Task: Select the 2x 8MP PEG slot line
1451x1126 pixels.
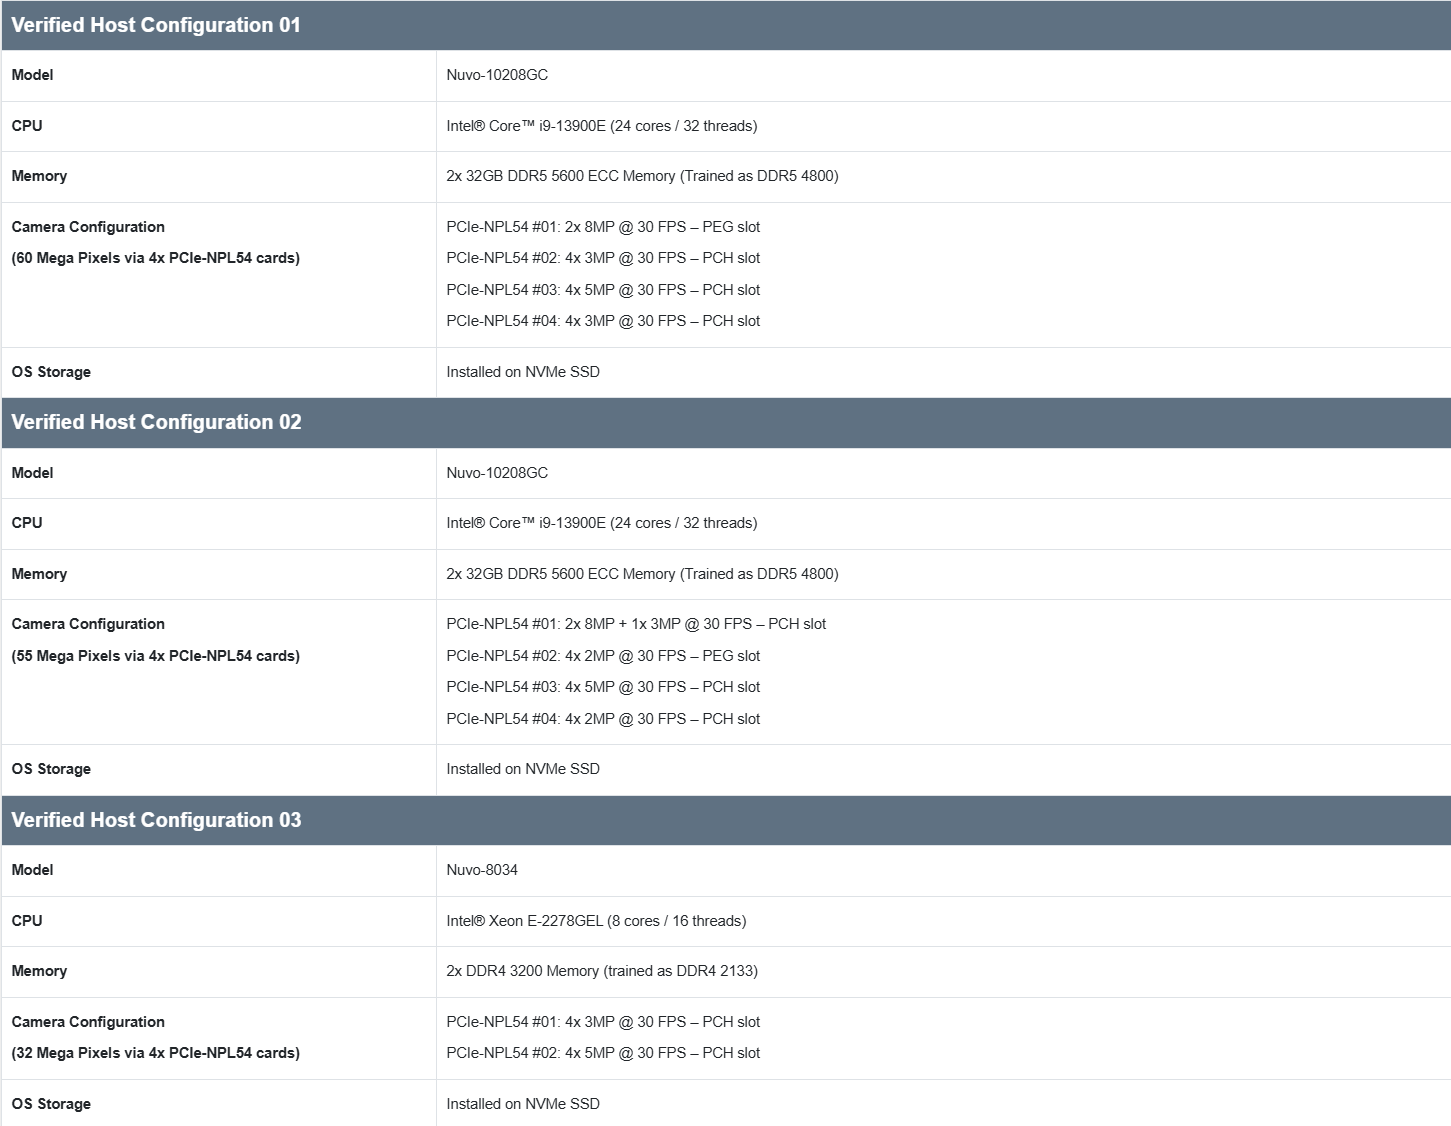Action: (603, 227)
